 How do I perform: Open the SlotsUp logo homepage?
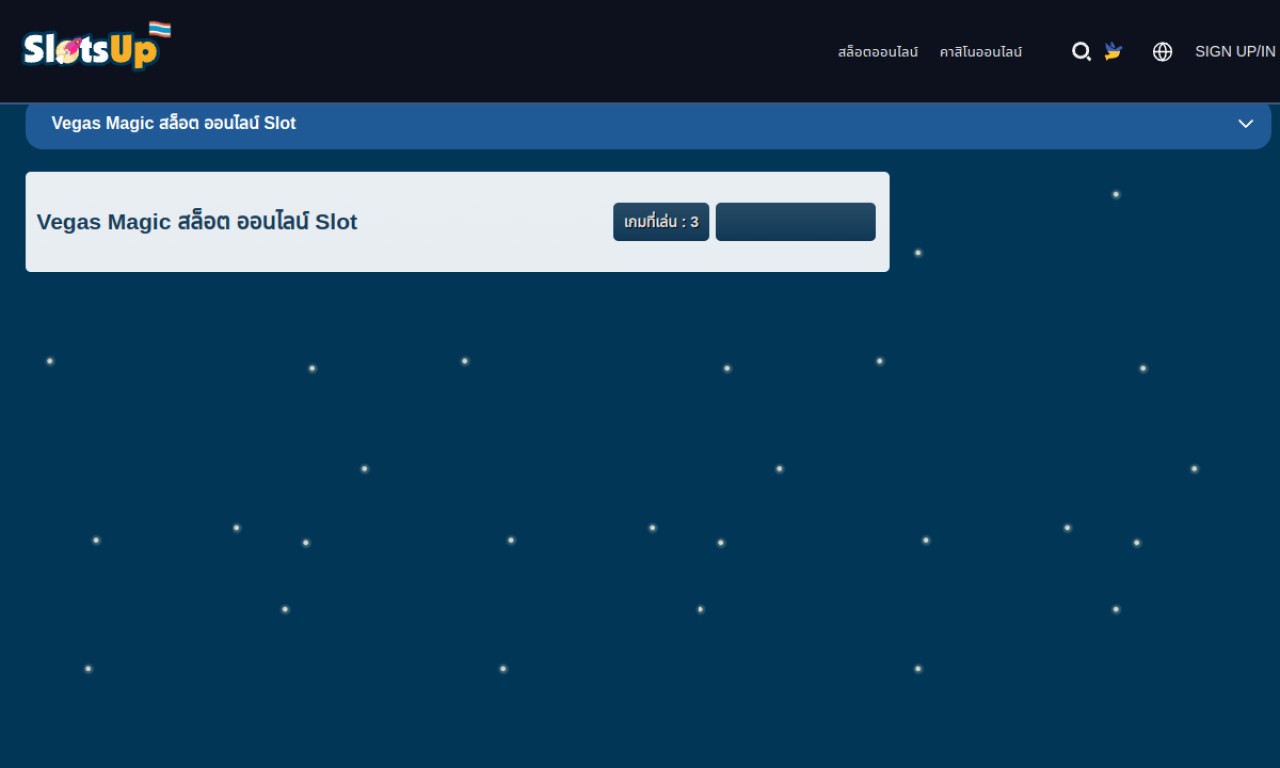[x=97, y=46]
